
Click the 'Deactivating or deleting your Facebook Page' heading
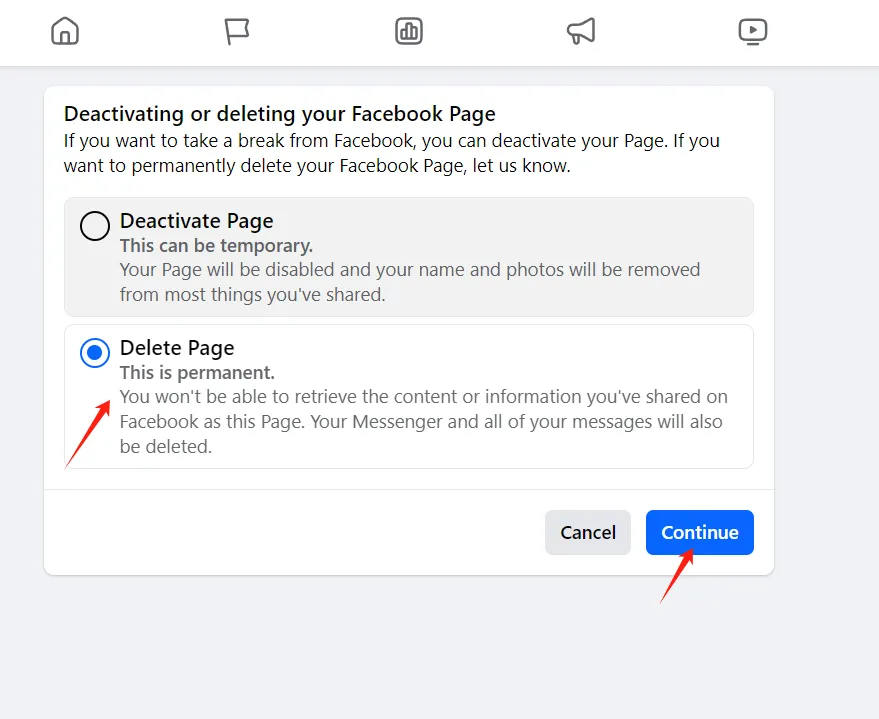coord(280,114)
